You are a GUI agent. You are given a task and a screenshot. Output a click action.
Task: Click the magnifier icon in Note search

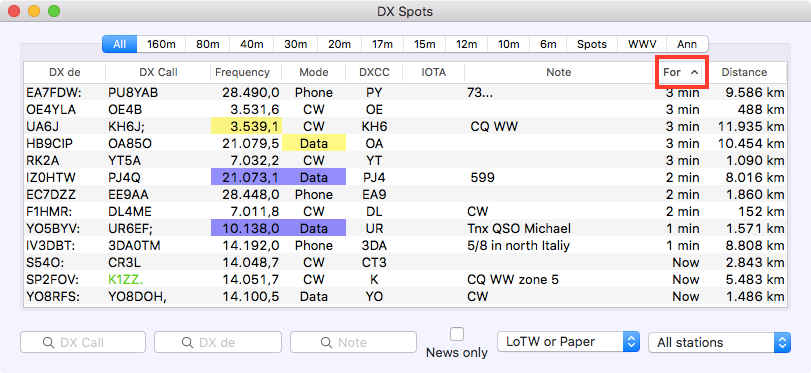pyautogui.click(x=326, y=342)
